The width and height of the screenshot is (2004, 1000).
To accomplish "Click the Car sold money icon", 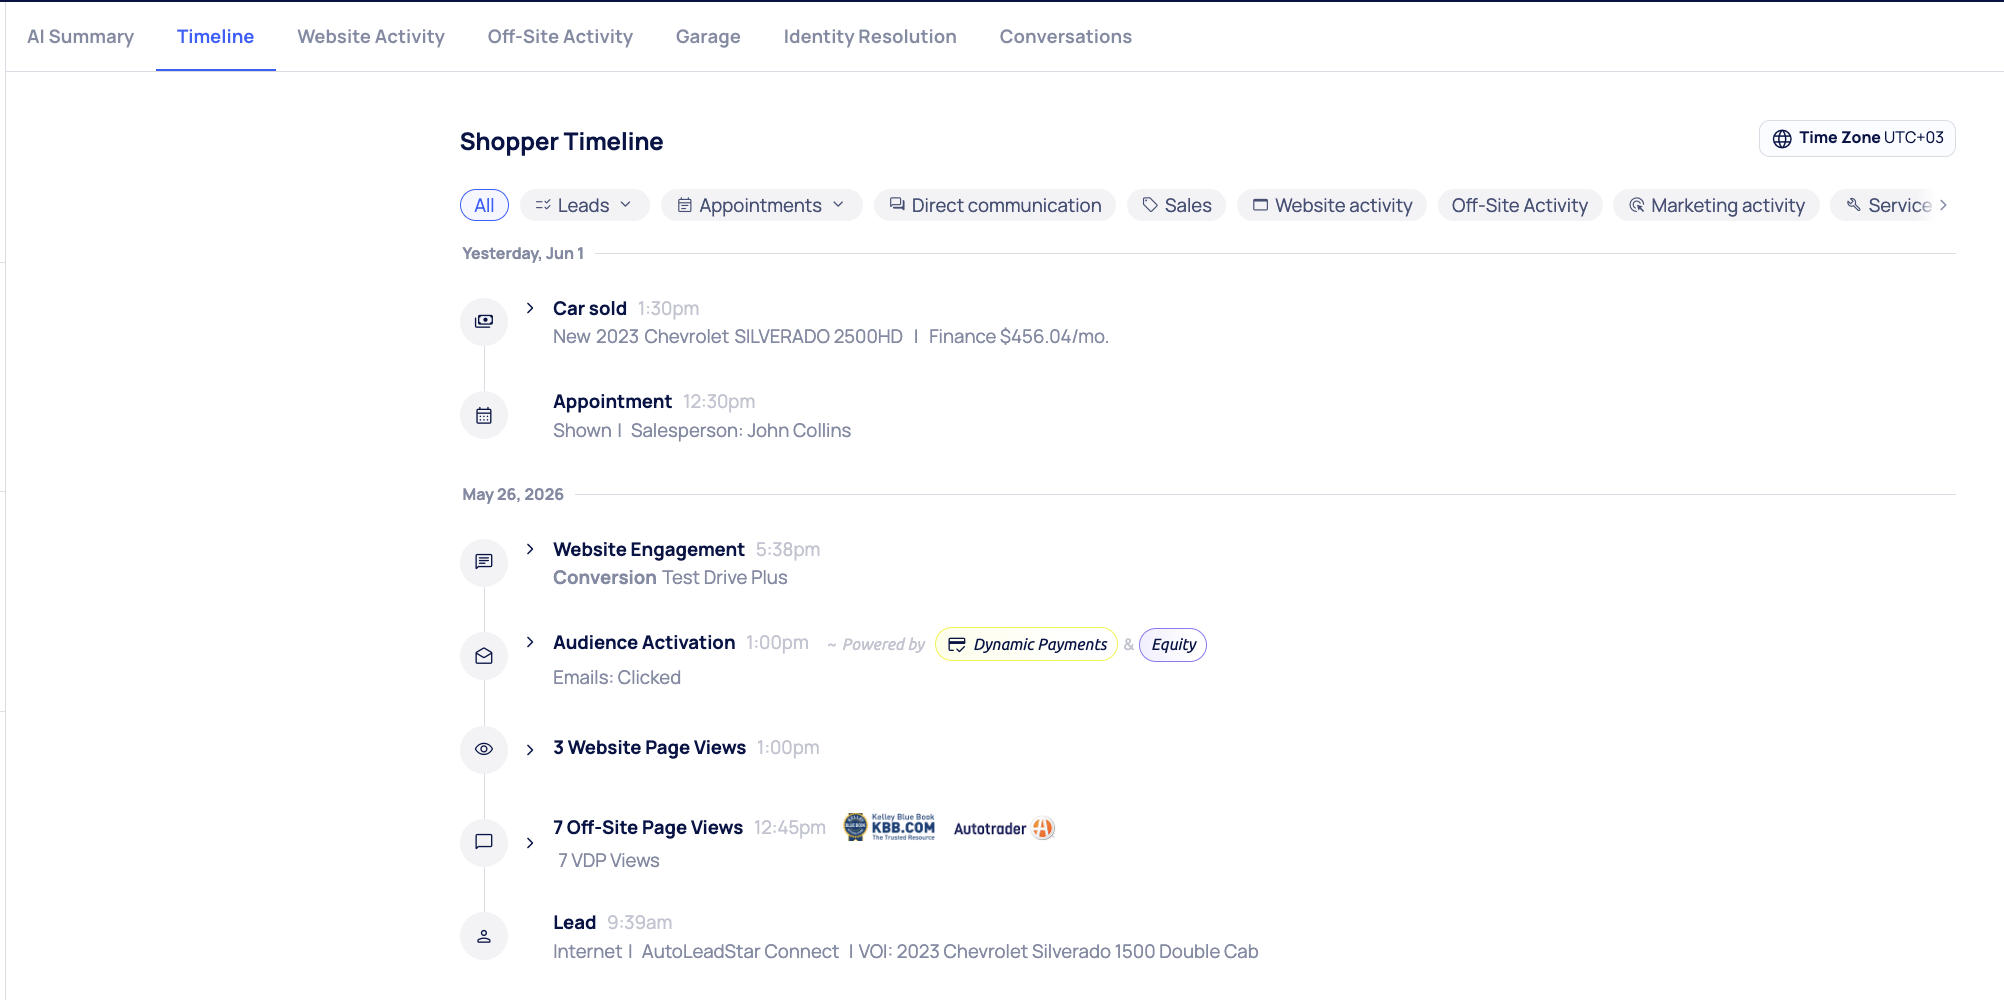I will point(484,321).
